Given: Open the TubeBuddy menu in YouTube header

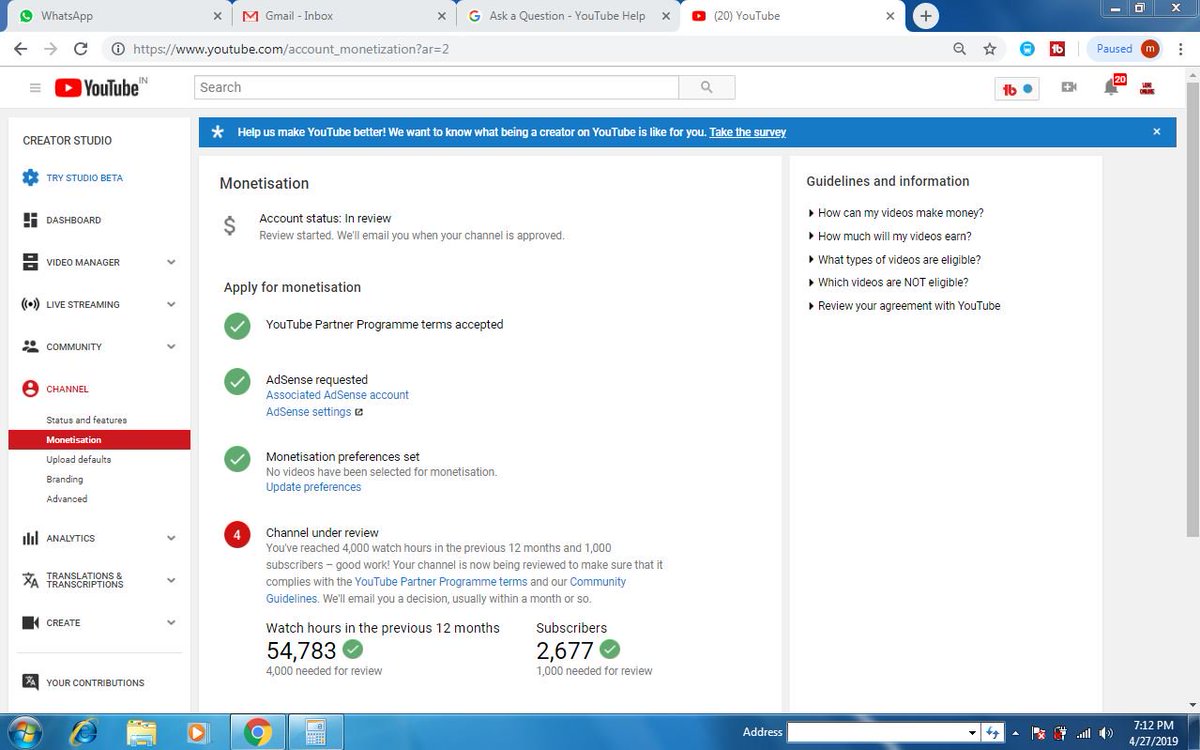Looking at the screenshot, I should click(x=1016, y=89).
